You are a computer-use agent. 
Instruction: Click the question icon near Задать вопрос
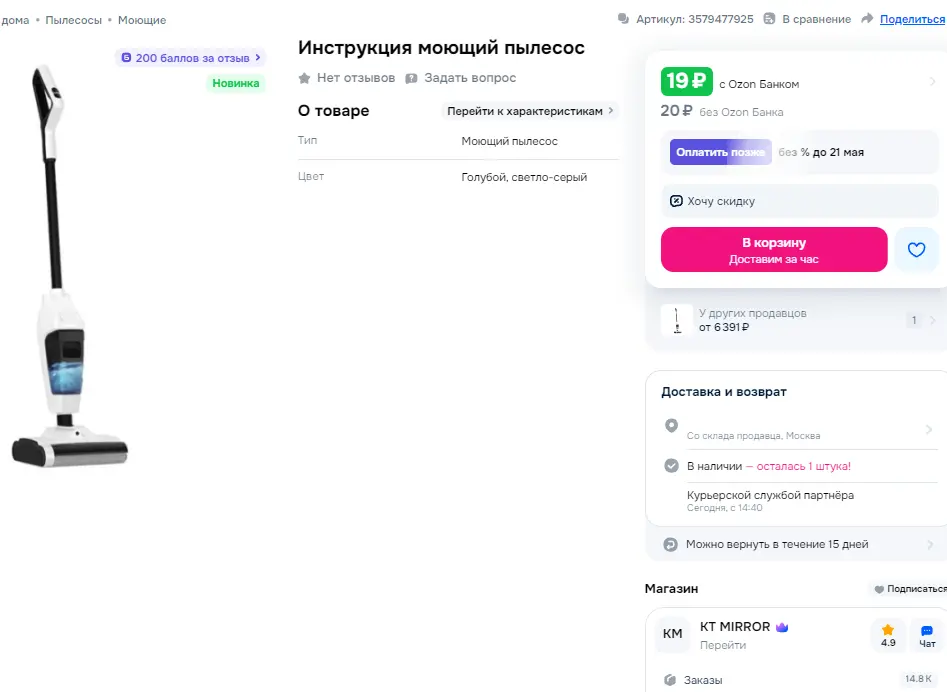411,78
